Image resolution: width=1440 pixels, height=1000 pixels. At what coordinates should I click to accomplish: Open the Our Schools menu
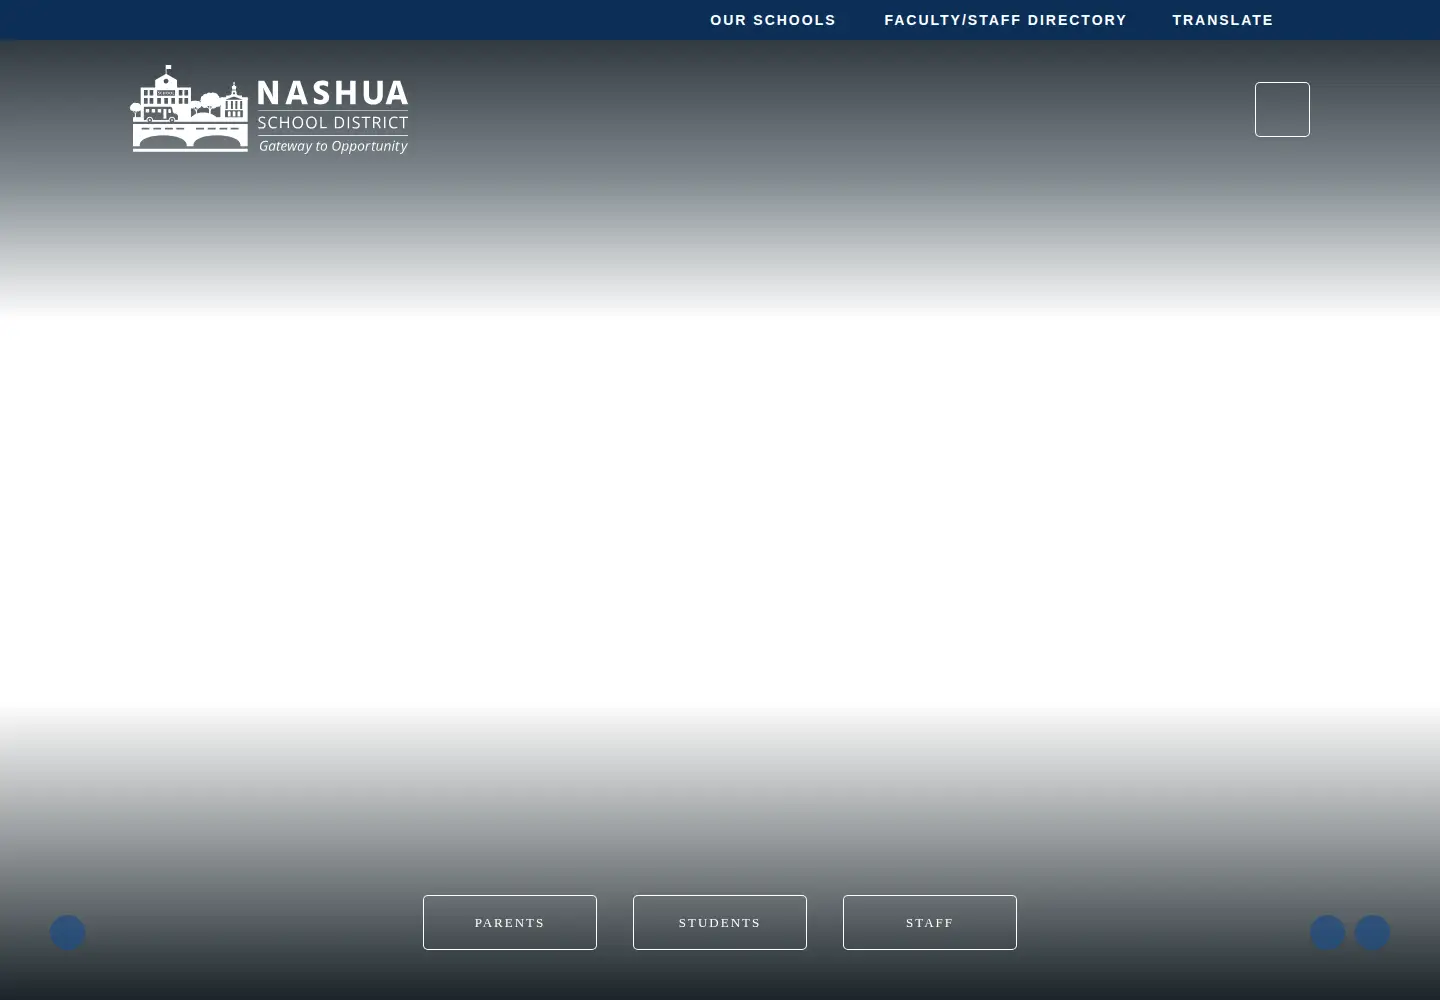click(x=772, y=20)
